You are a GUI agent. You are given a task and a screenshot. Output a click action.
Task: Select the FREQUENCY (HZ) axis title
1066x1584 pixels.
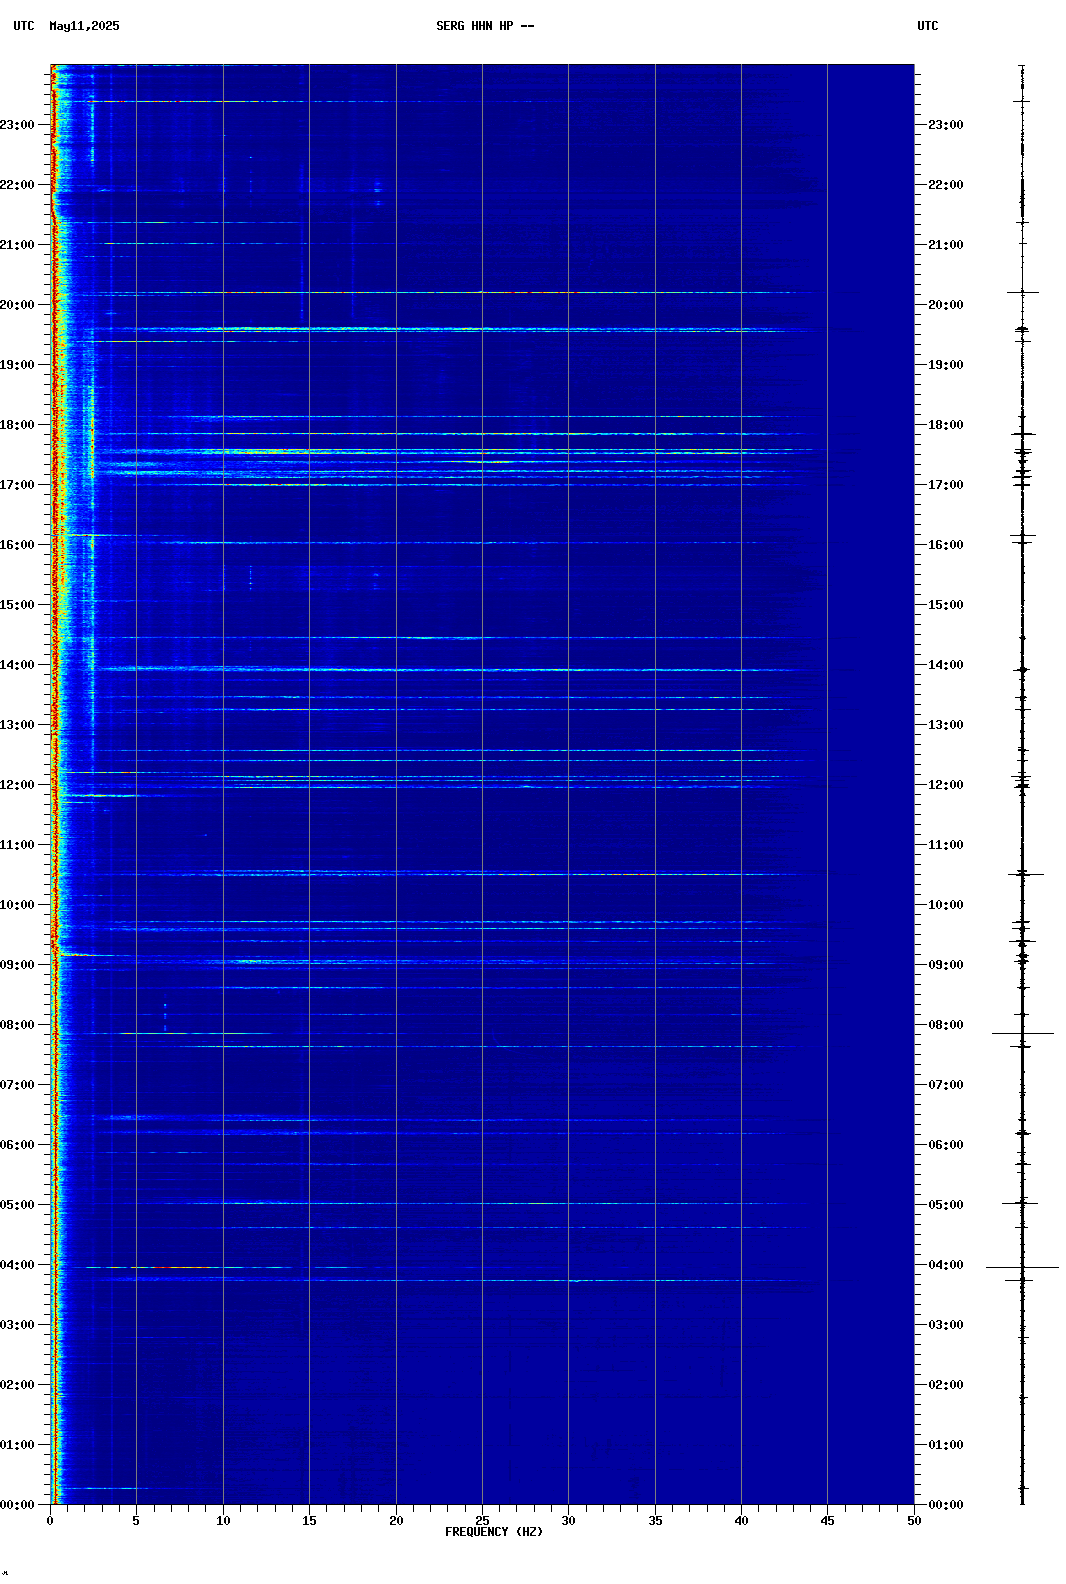coord(494,1532)
